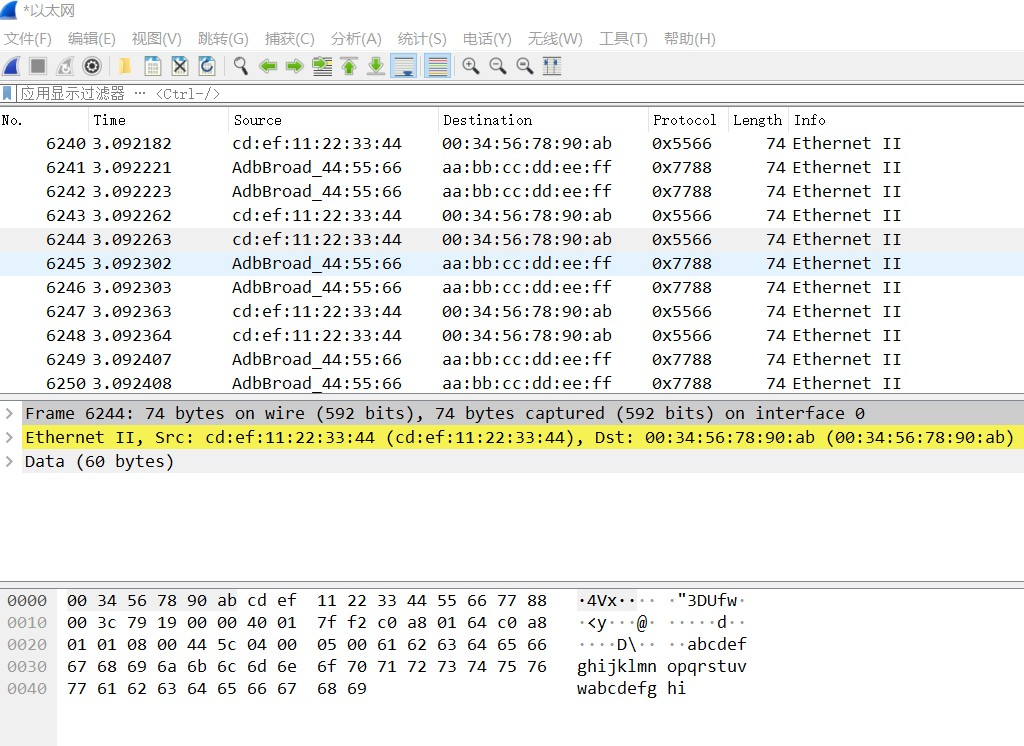The width and height of the screenshot is (1024, 746).
Task: Click the open capture file folder icon
Action: (x=125, y=66)
